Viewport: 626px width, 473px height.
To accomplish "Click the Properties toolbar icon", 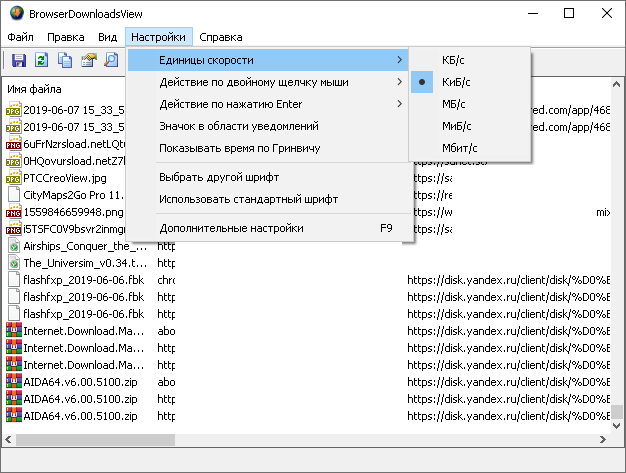I will coord(89,60).
